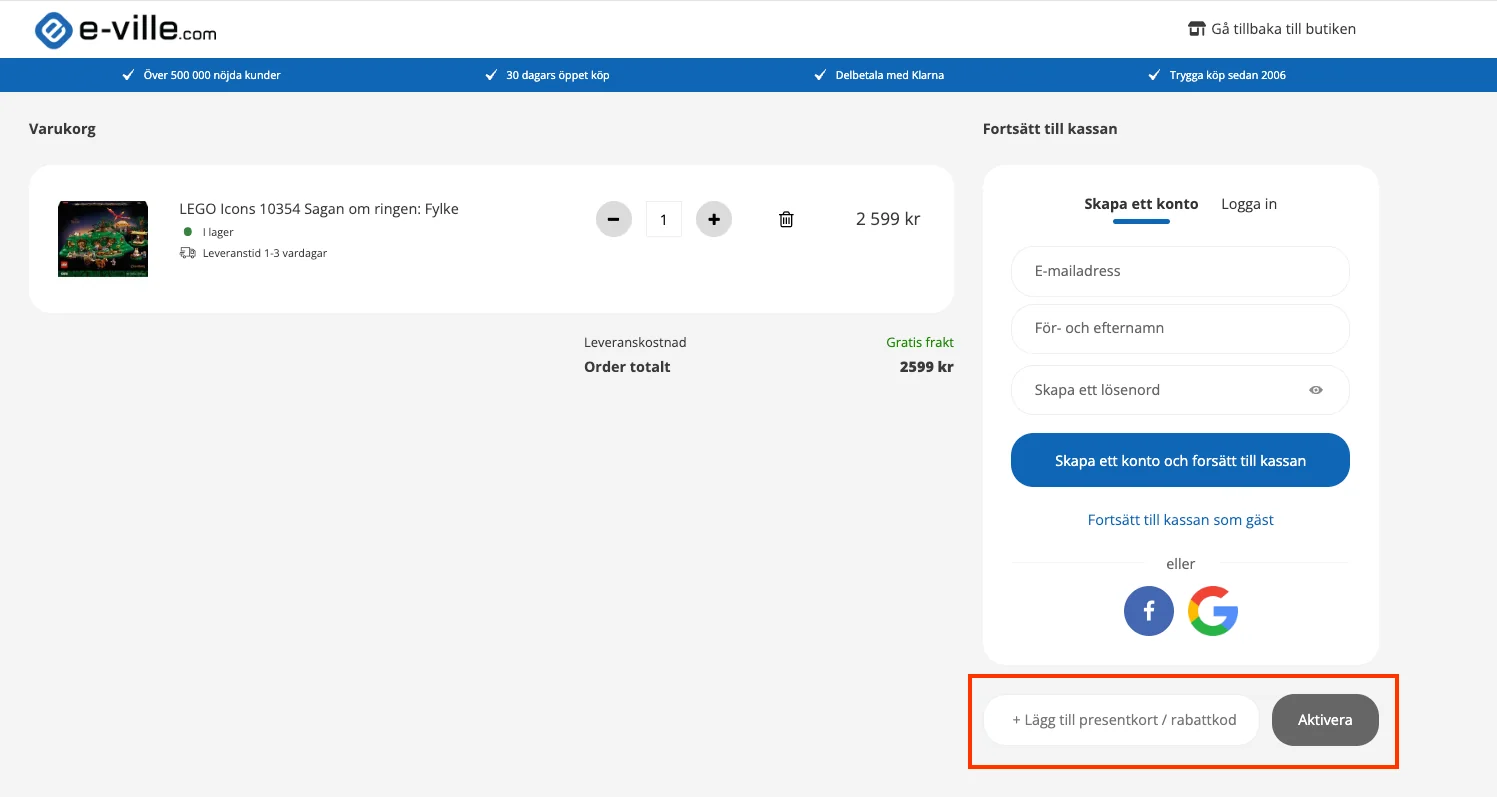Increase quantity with the plus button
The image size is (1497, 797).
[x=713, y=219]
